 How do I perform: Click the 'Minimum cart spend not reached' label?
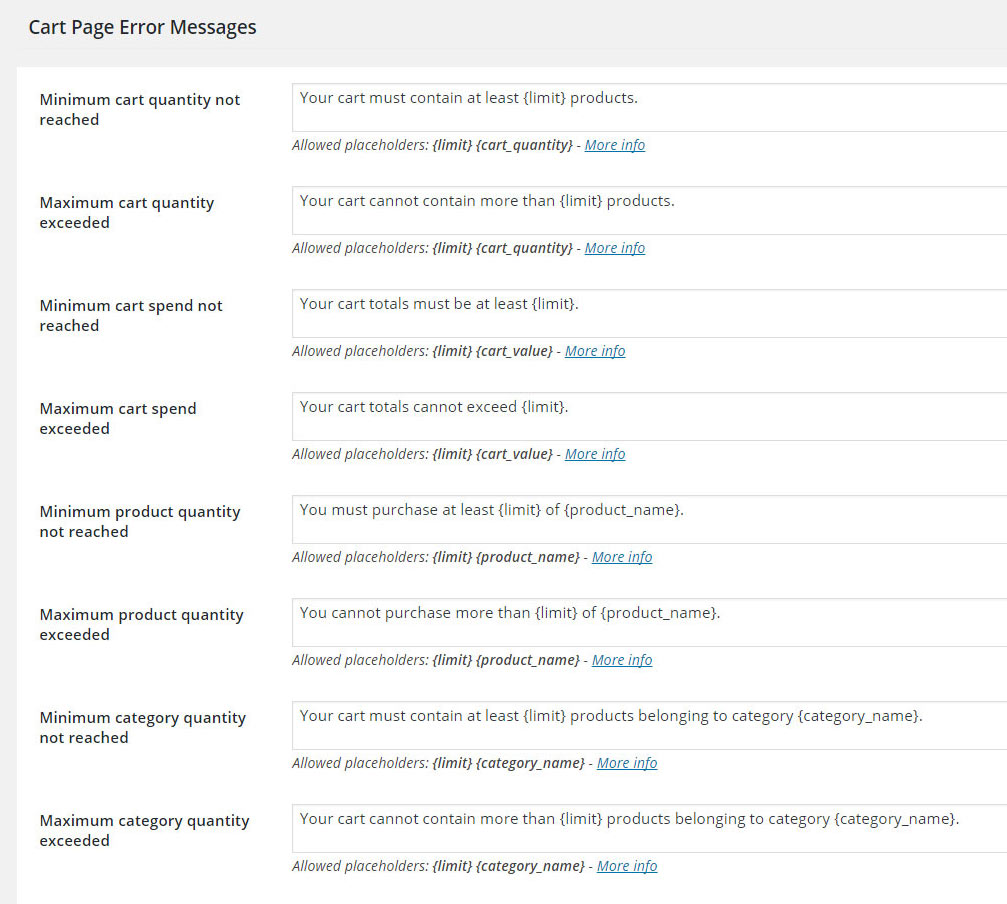(x=130, y=315)
